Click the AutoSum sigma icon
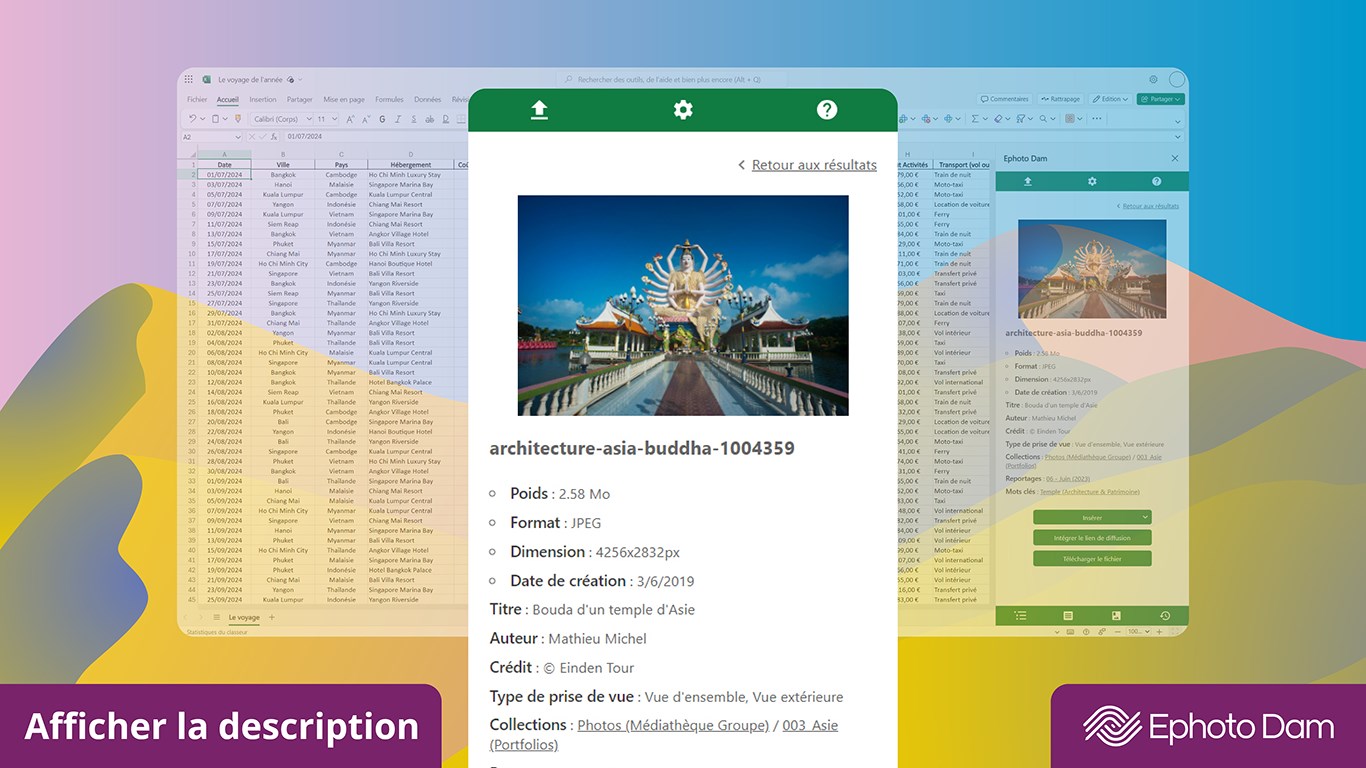1366x768 pixels. click(975, 119)
